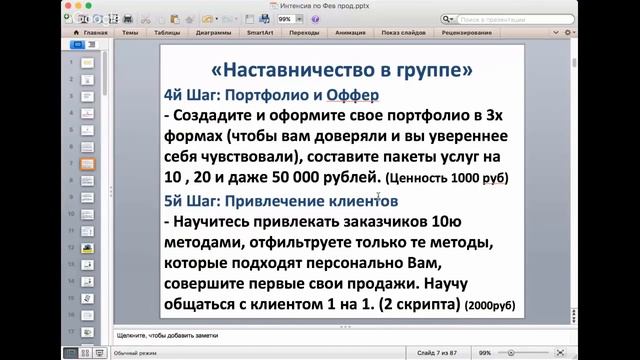Click the search in presentation field
The width and height of the screenshot is (640, 360).
tap(515, 19)
